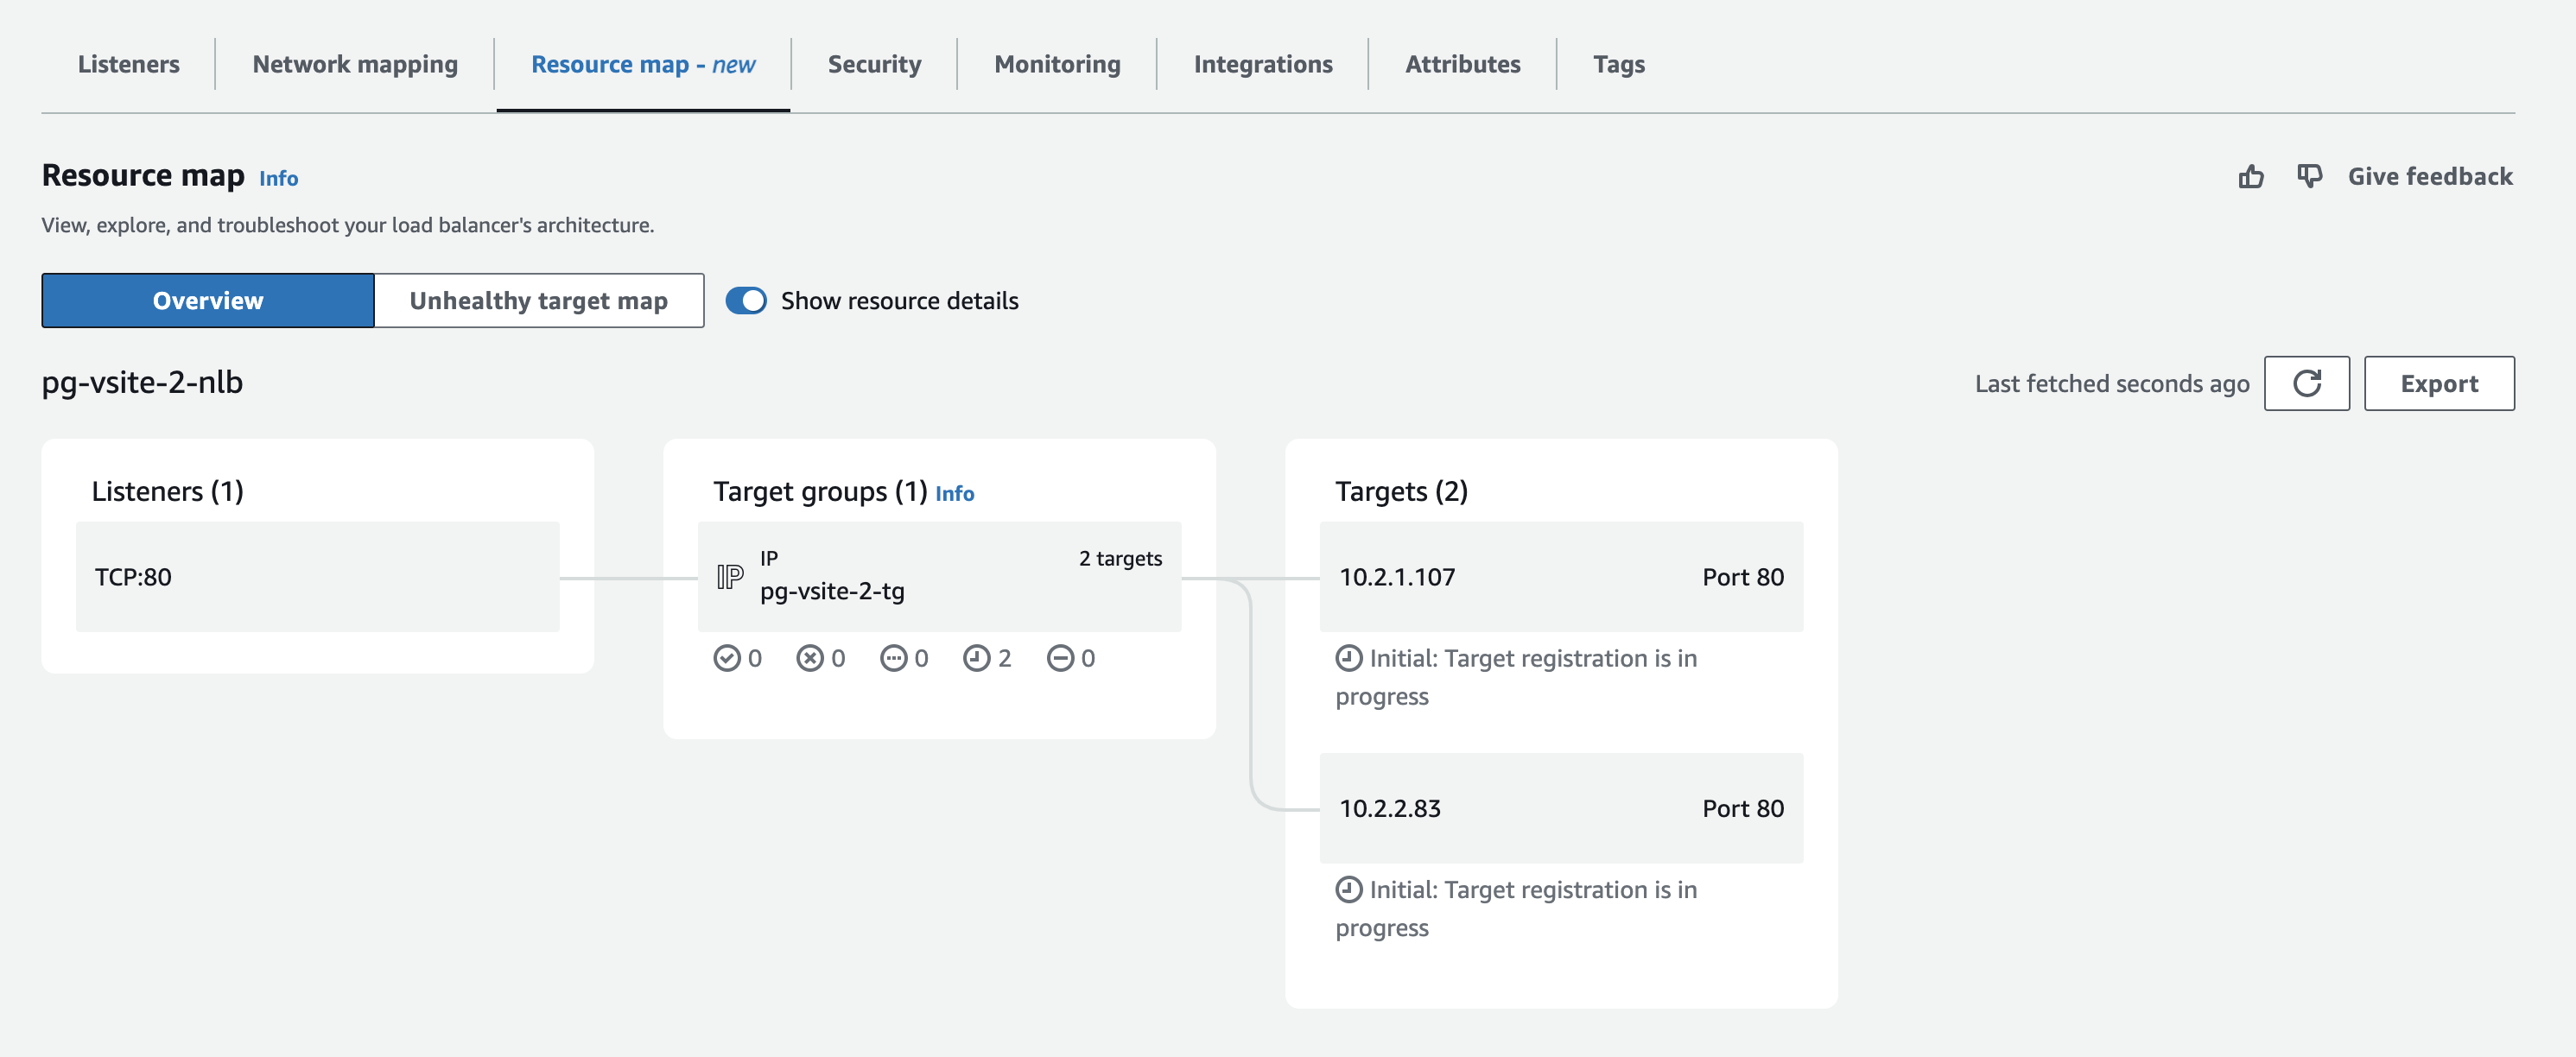Switch to the Network mapping tab

click(x=355, y=64)
